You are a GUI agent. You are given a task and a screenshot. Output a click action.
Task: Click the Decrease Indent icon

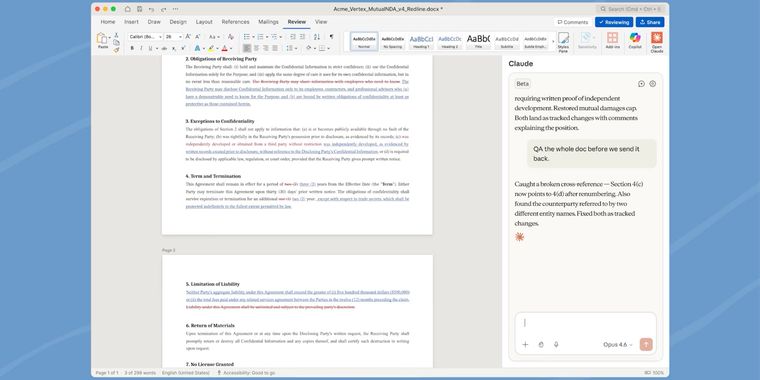[x=293, y=37]
